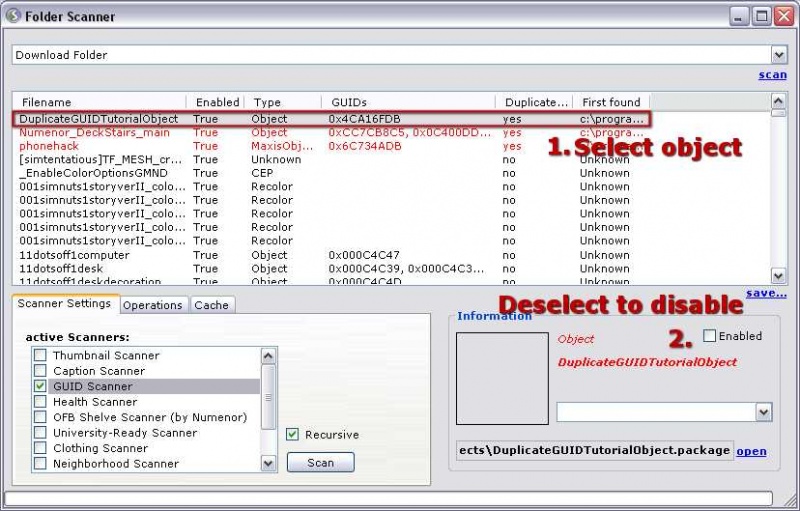Switch to the Operations tab

pos(153,305)
